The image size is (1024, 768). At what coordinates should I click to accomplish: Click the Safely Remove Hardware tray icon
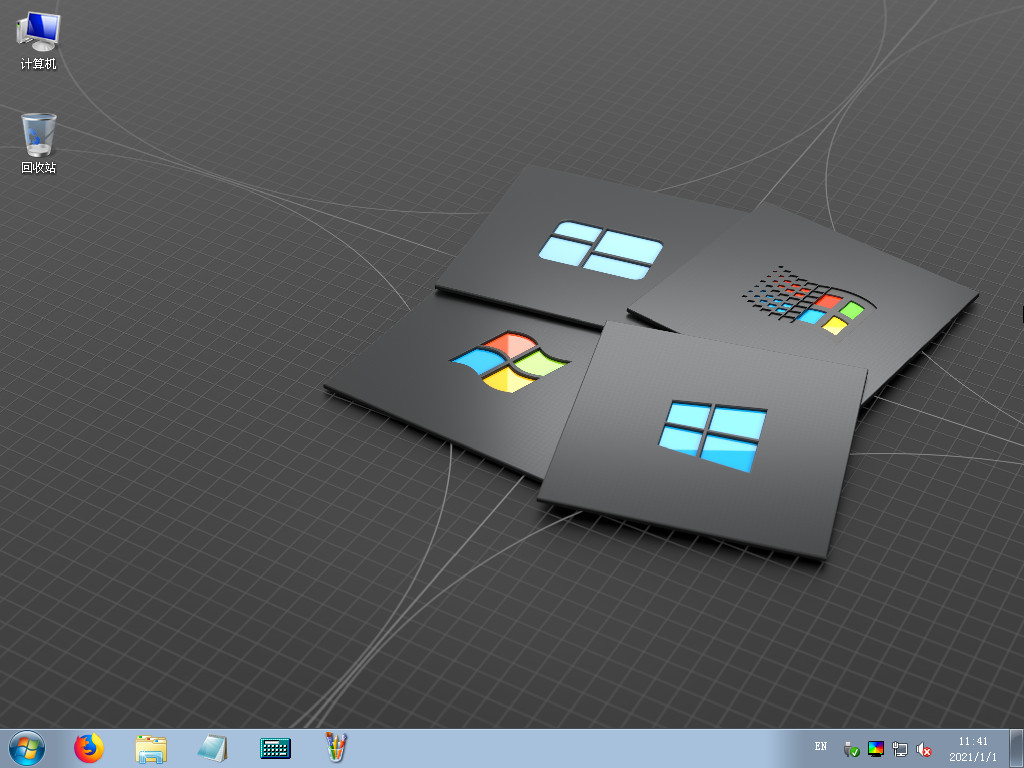click(x=851, y=748)
